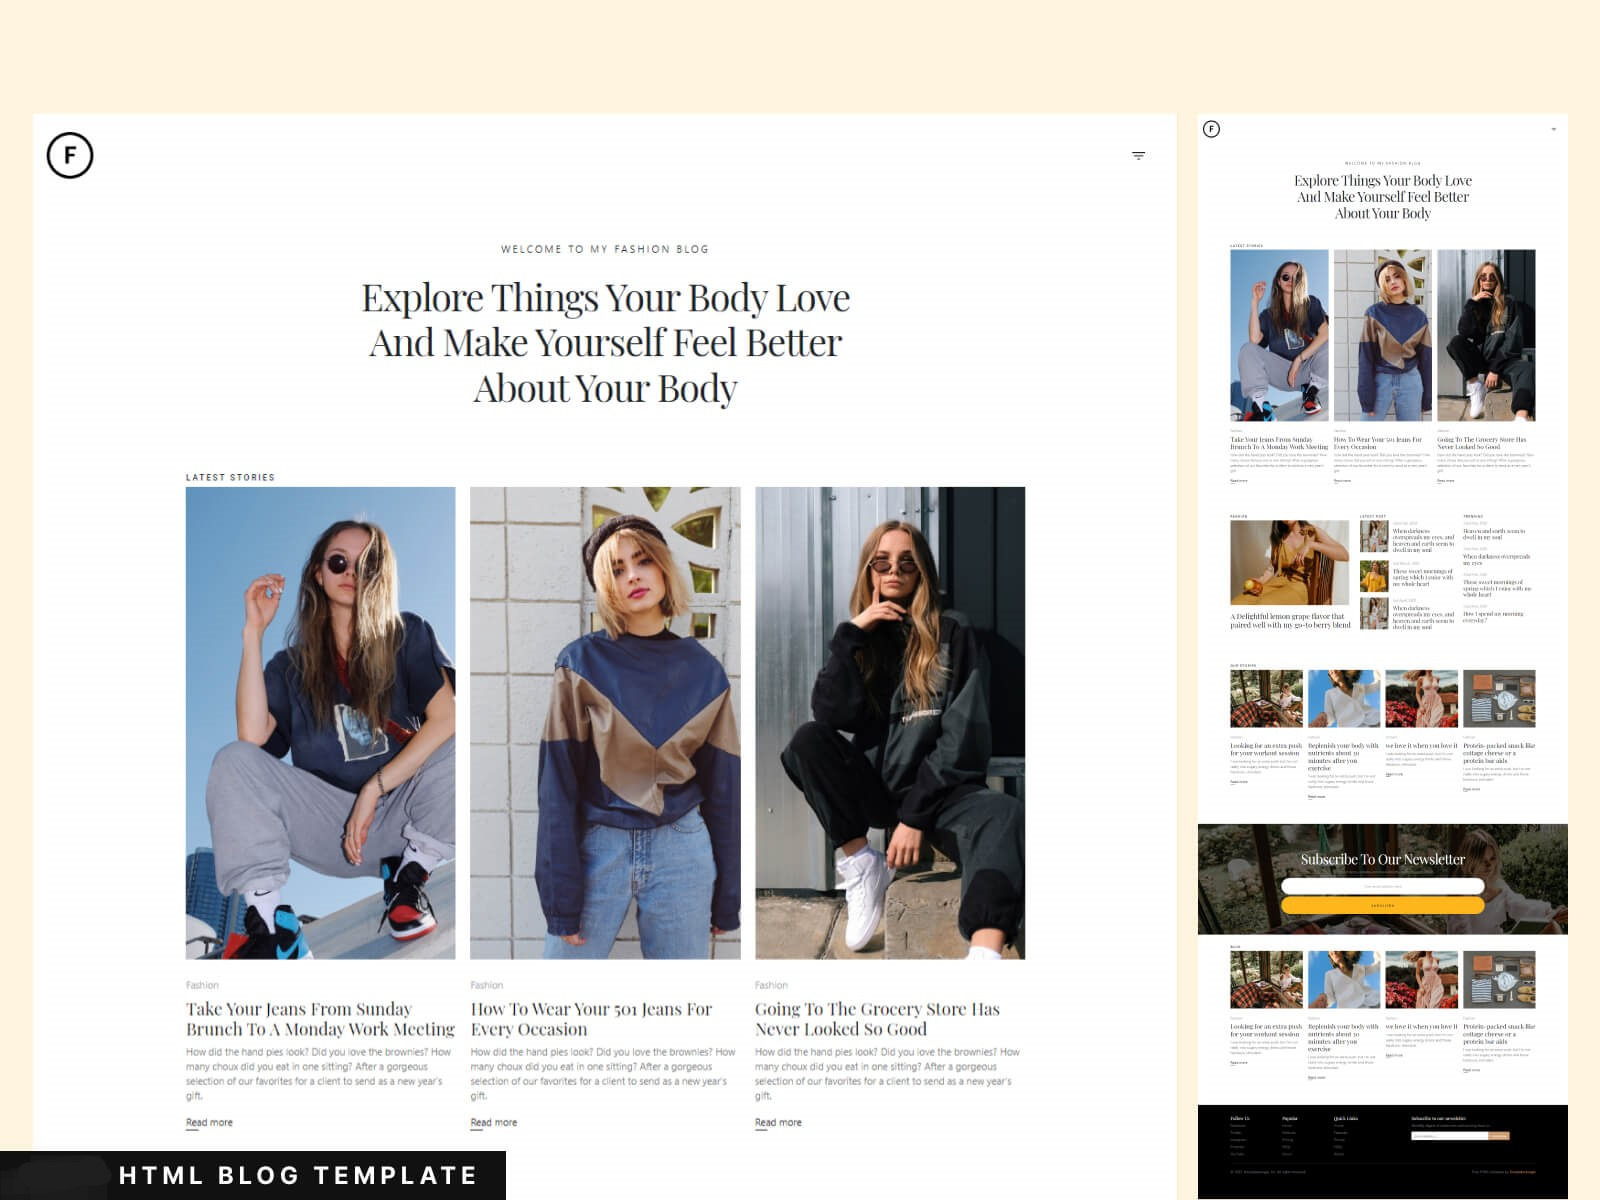Screen dimensions: 1600x1200
Task: Open the tiny menu icon in the full-page preview header
Action: (x=1553, y=129)
